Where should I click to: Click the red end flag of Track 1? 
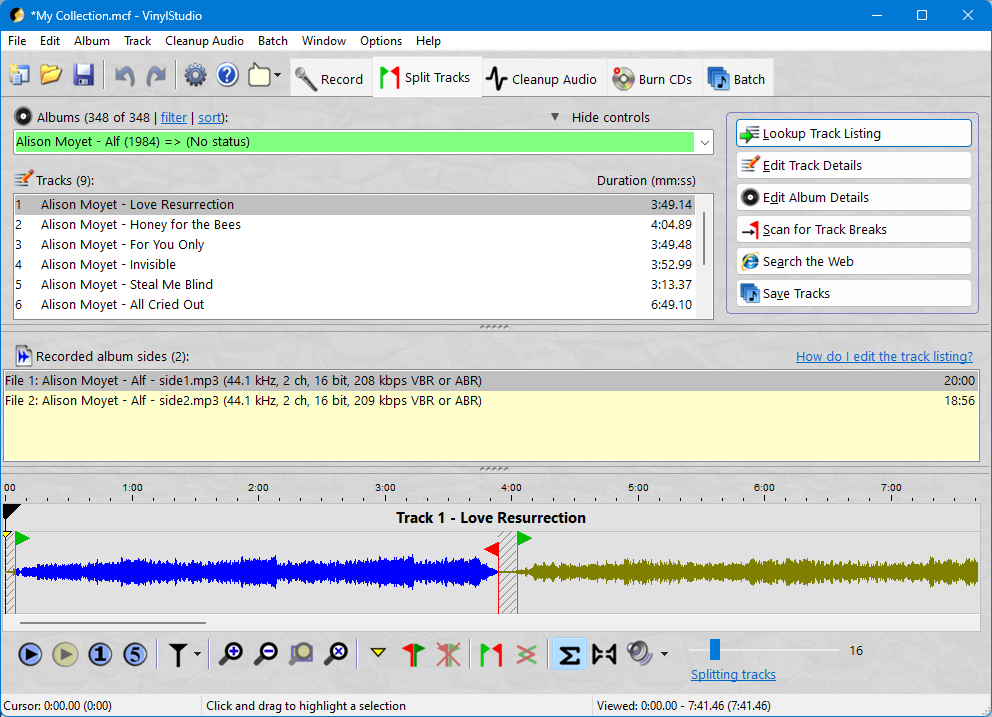(x=492, y=549)
